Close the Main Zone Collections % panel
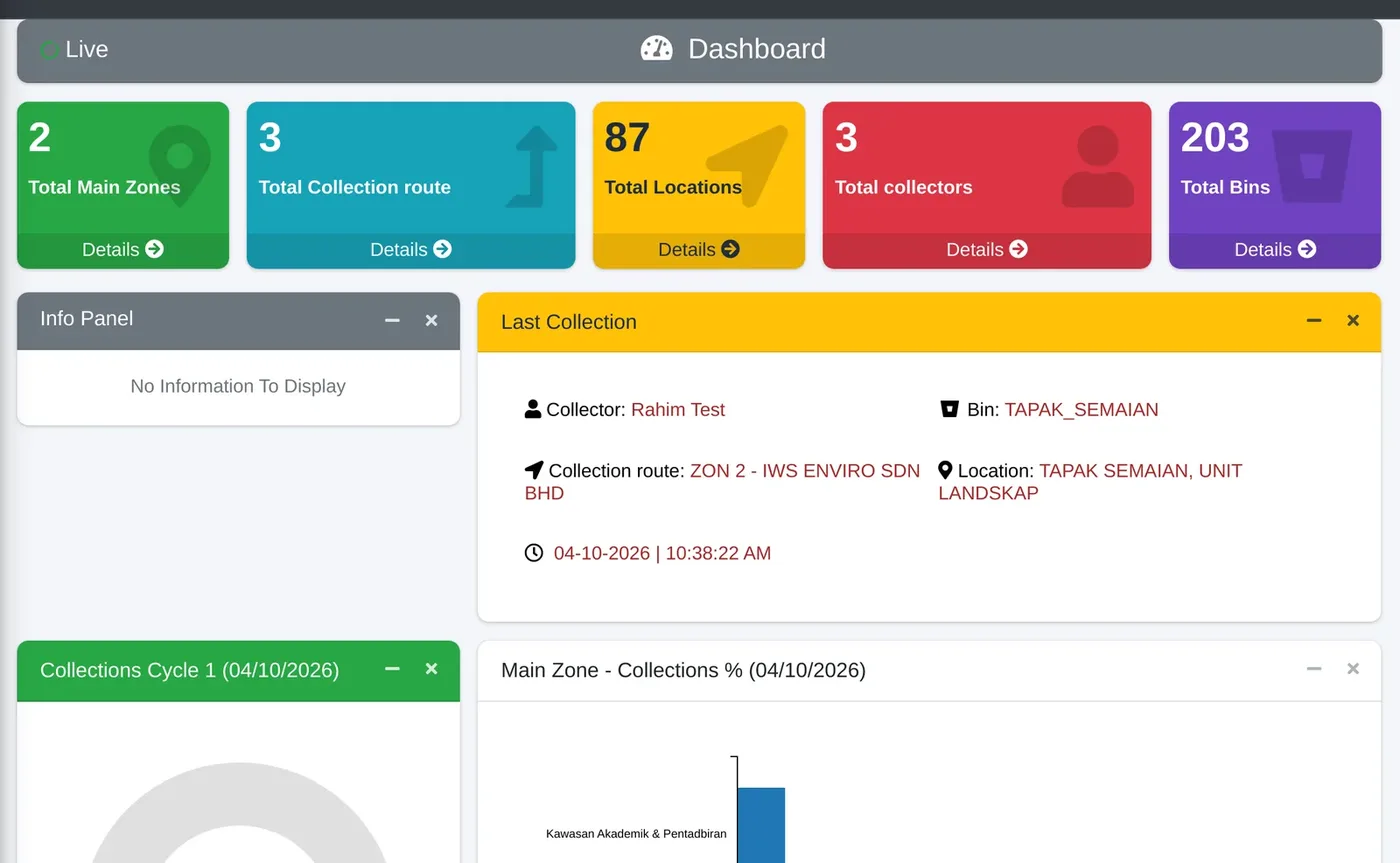Screen dimensions: 1400x863 (x=1353, y=668)
